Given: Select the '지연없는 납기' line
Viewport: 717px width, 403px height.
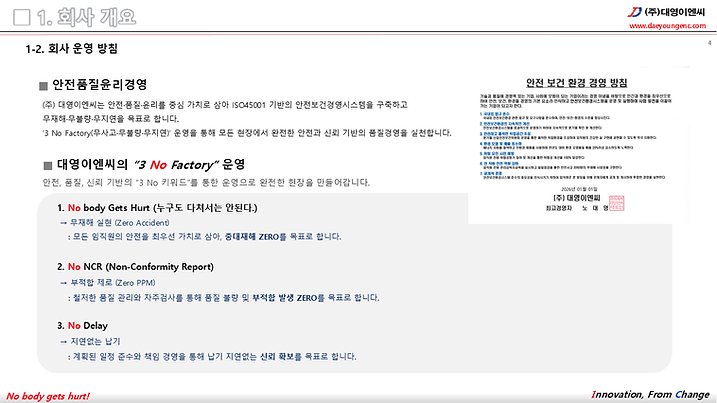Looking at the screenshot, I should click(90, 342).
